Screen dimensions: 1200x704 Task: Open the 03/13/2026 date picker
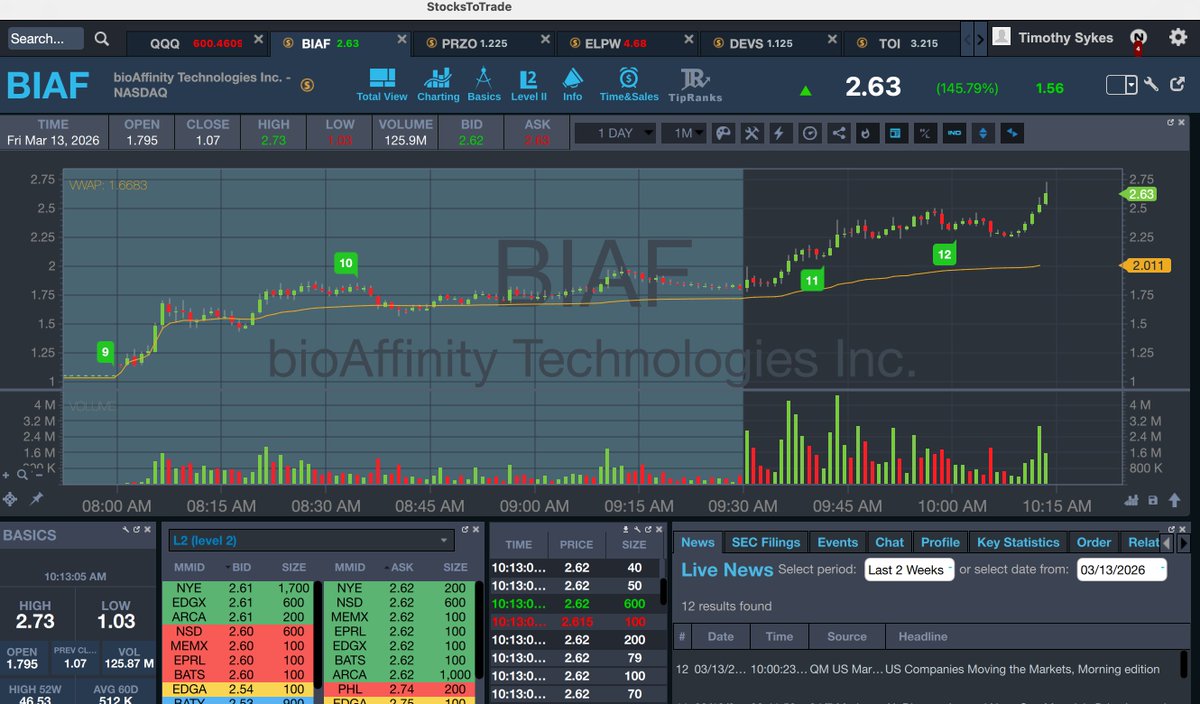pos(1122,570)
